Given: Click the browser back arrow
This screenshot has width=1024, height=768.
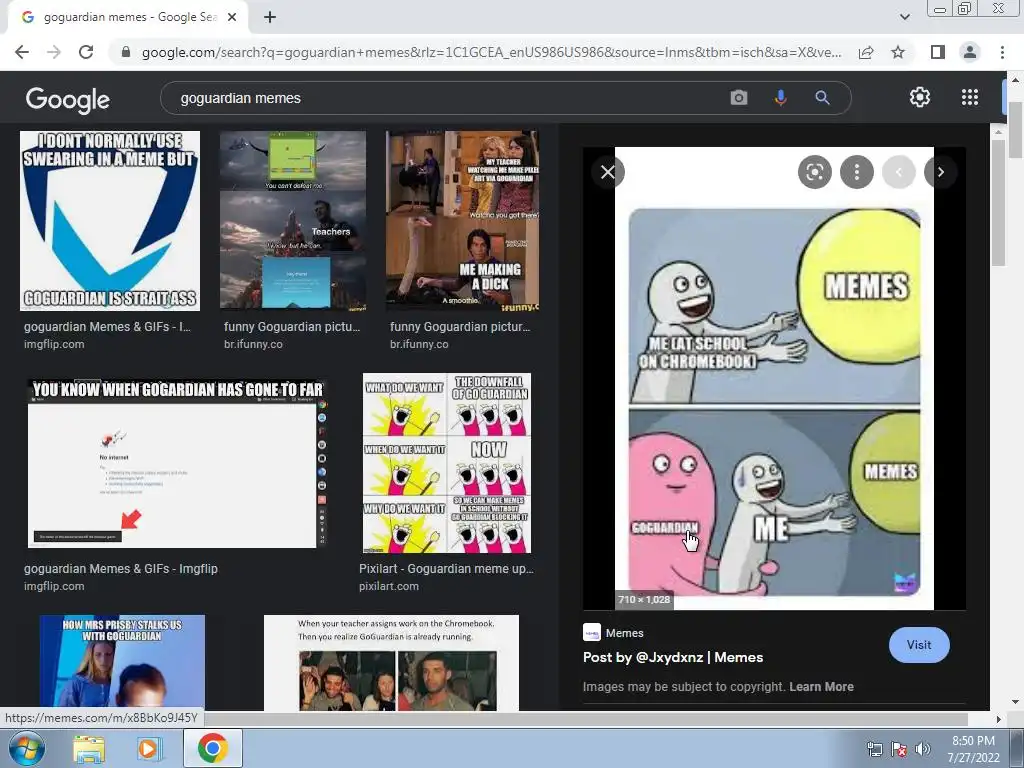Looking at the screenshot, I should click(22, 52).
